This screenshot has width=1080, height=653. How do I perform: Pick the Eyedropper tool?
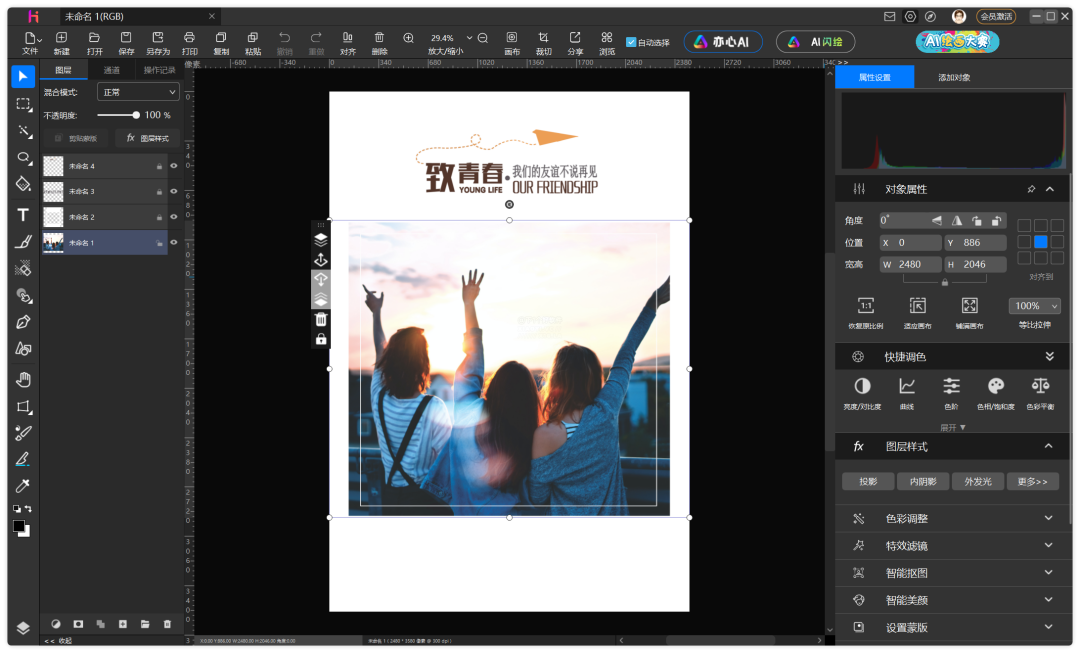(23, 486)
